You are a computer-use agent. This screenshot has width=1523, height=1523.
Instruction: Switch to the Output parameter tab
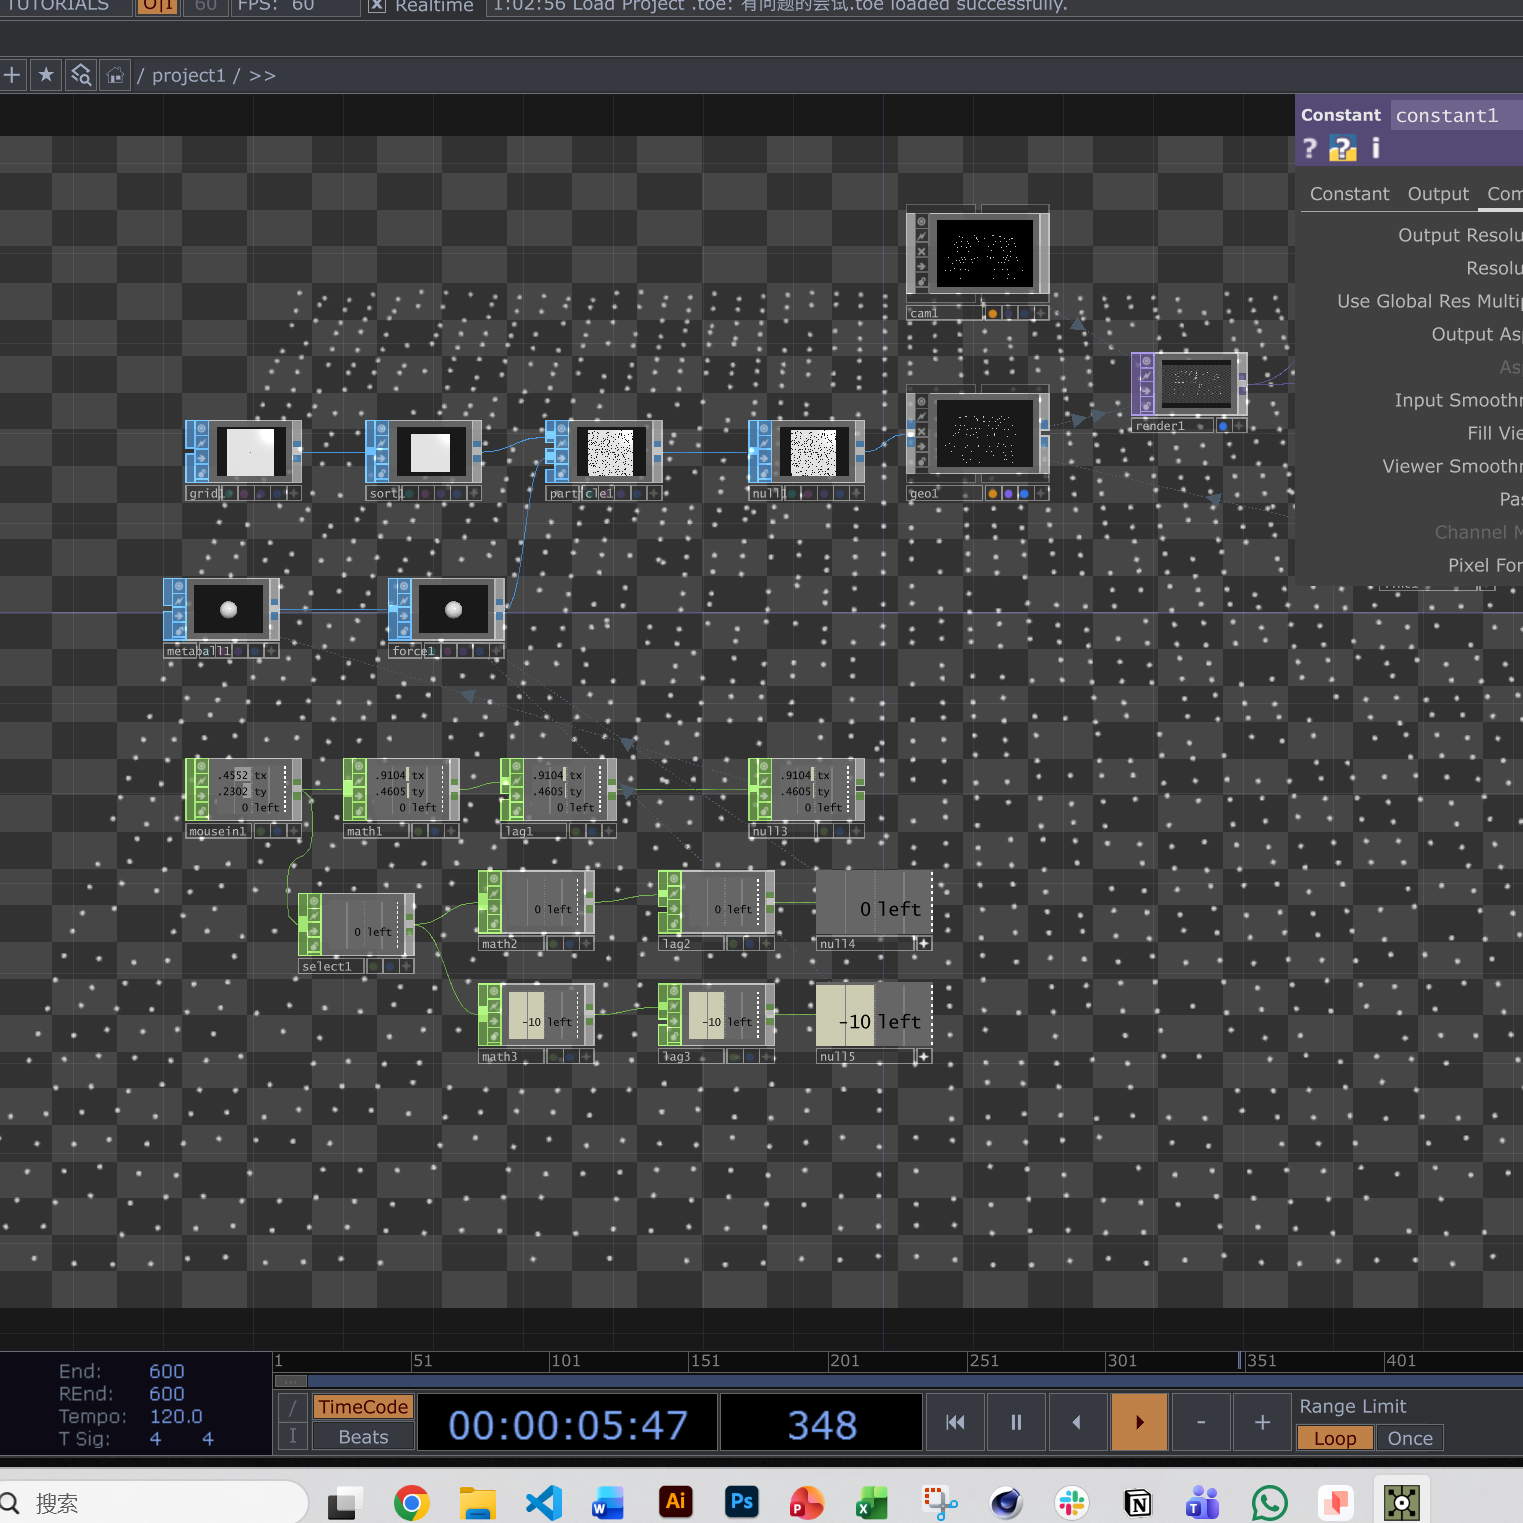(1438, 193)
